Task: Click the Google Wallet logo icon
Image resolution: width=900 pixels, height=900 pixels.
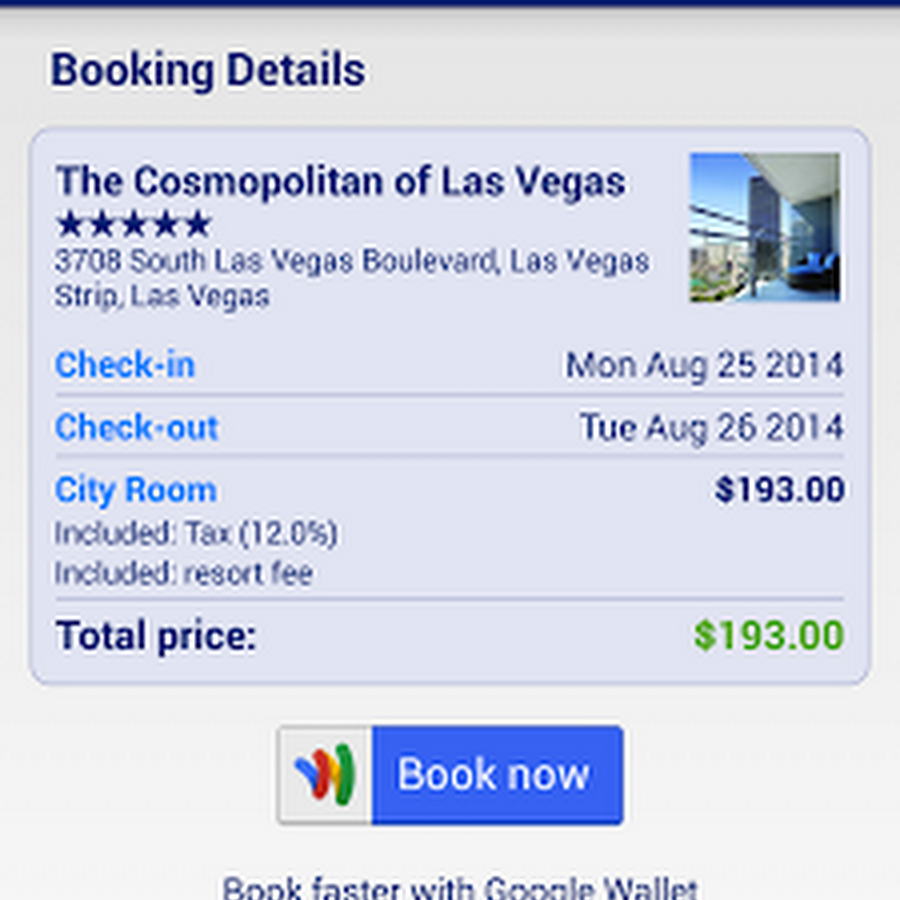Action: tap(325, 775)
